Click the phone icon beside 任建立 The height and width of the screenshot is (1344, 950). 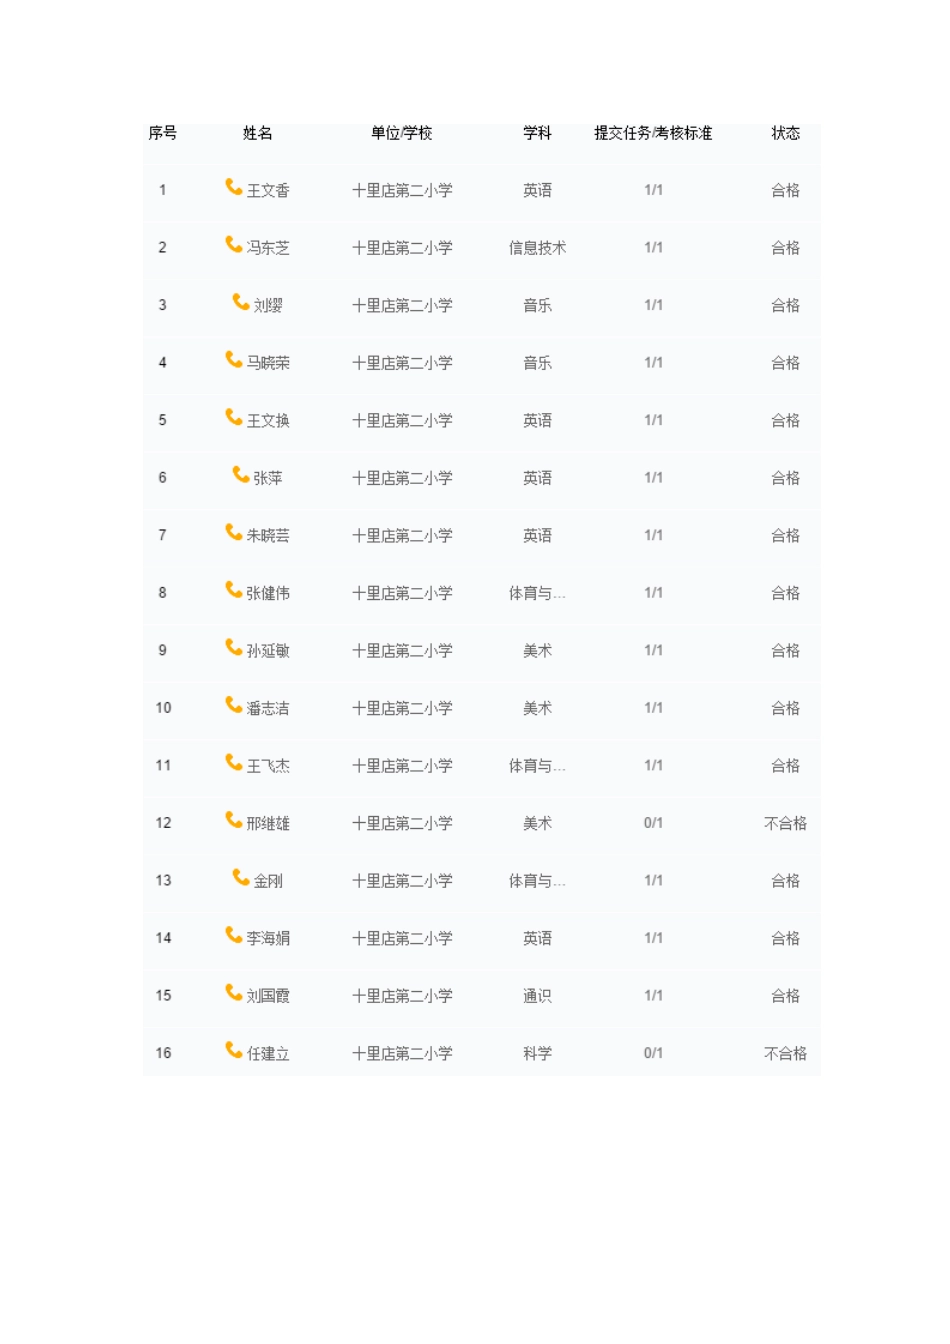[234, 1050]
